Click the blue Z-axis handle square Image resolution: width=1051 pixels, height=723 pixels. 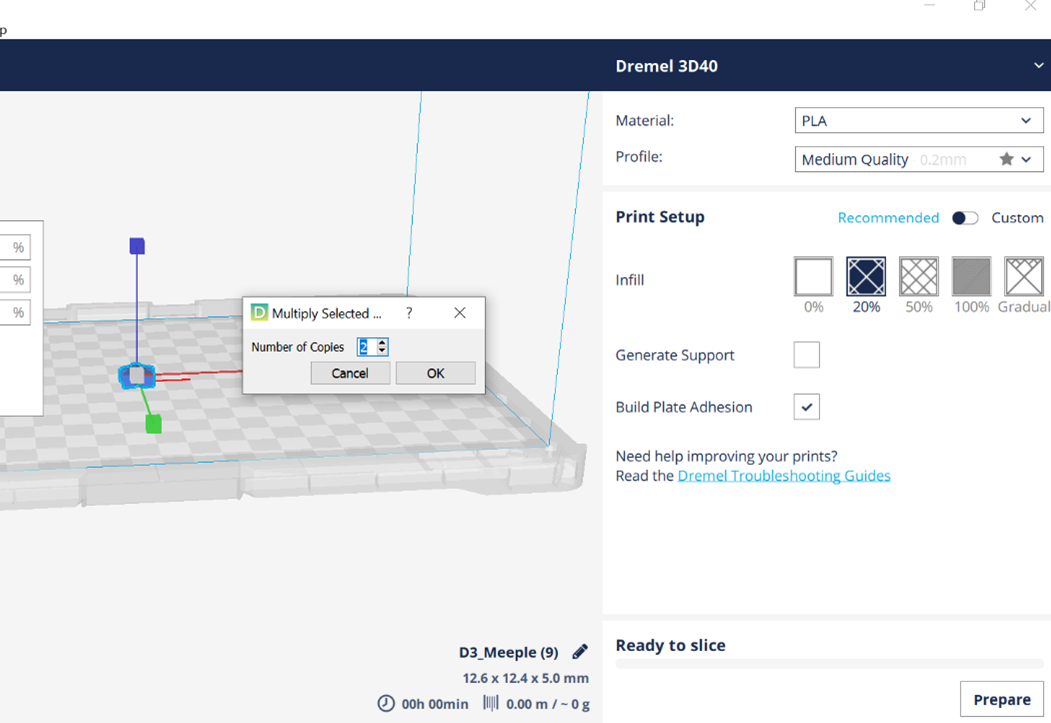[137, 246]
